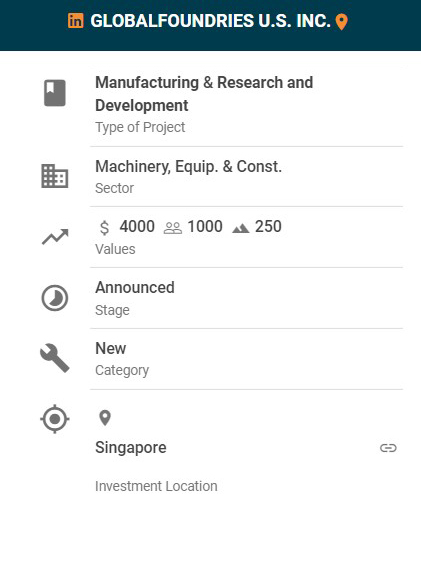The width and height of the screenshot is (421, 587).
Task: Click the crosshair target icon for location
Action: 55,419
